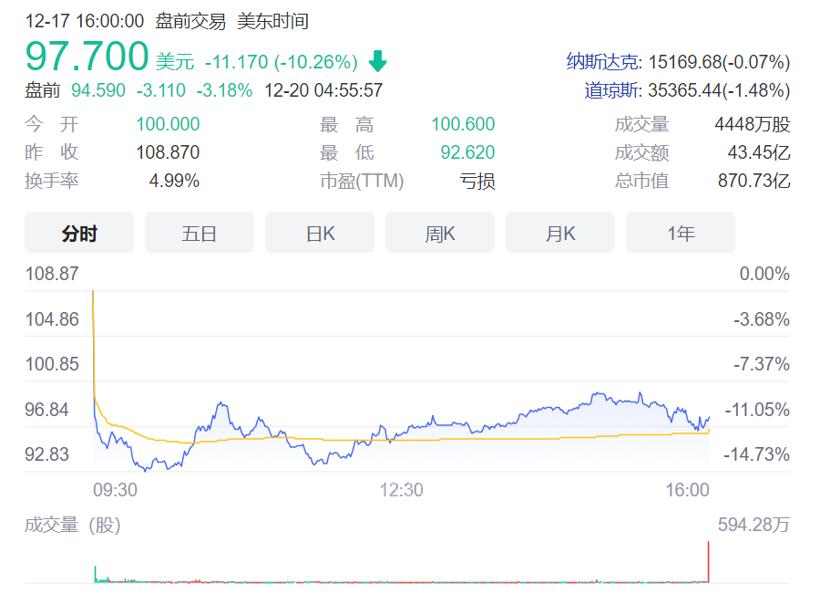
Task: Click the 97.700 current price
Action: click(x=87, y=56)
